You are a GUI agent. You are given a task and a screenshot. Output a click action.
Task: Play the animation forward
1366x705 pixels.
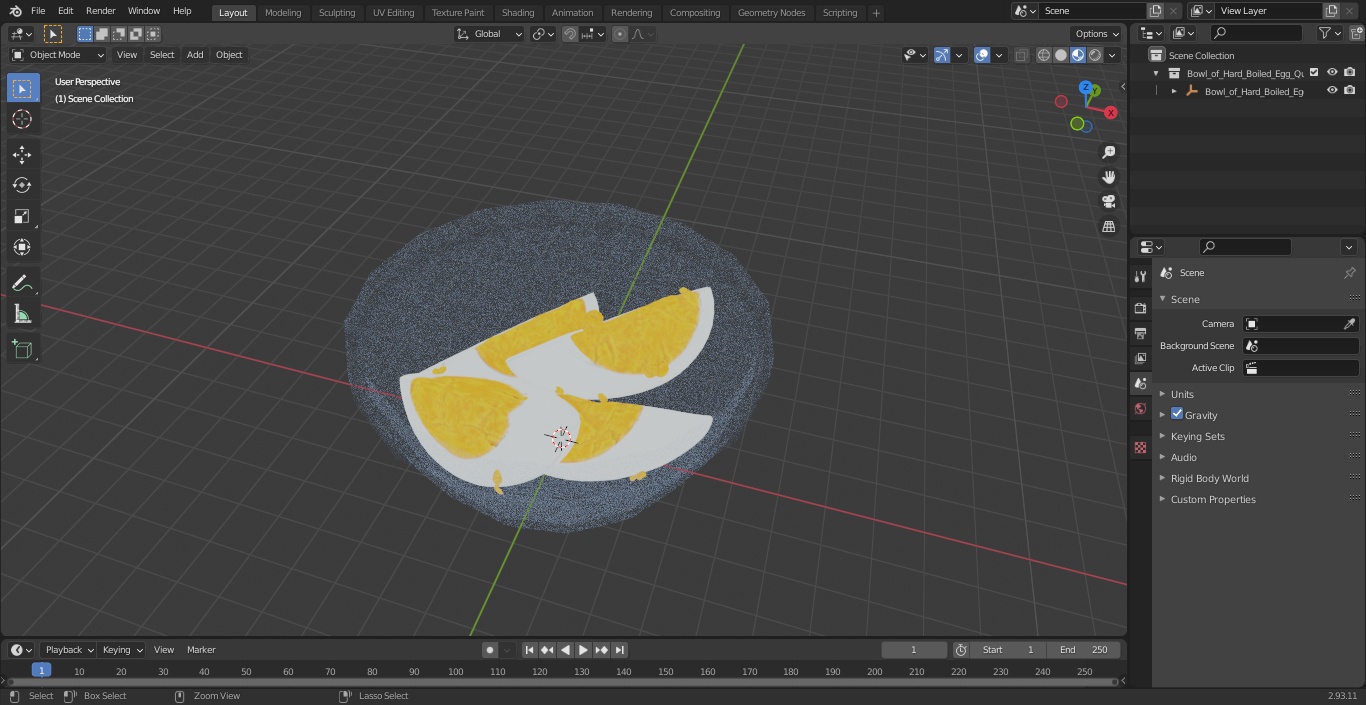point(583,650)
